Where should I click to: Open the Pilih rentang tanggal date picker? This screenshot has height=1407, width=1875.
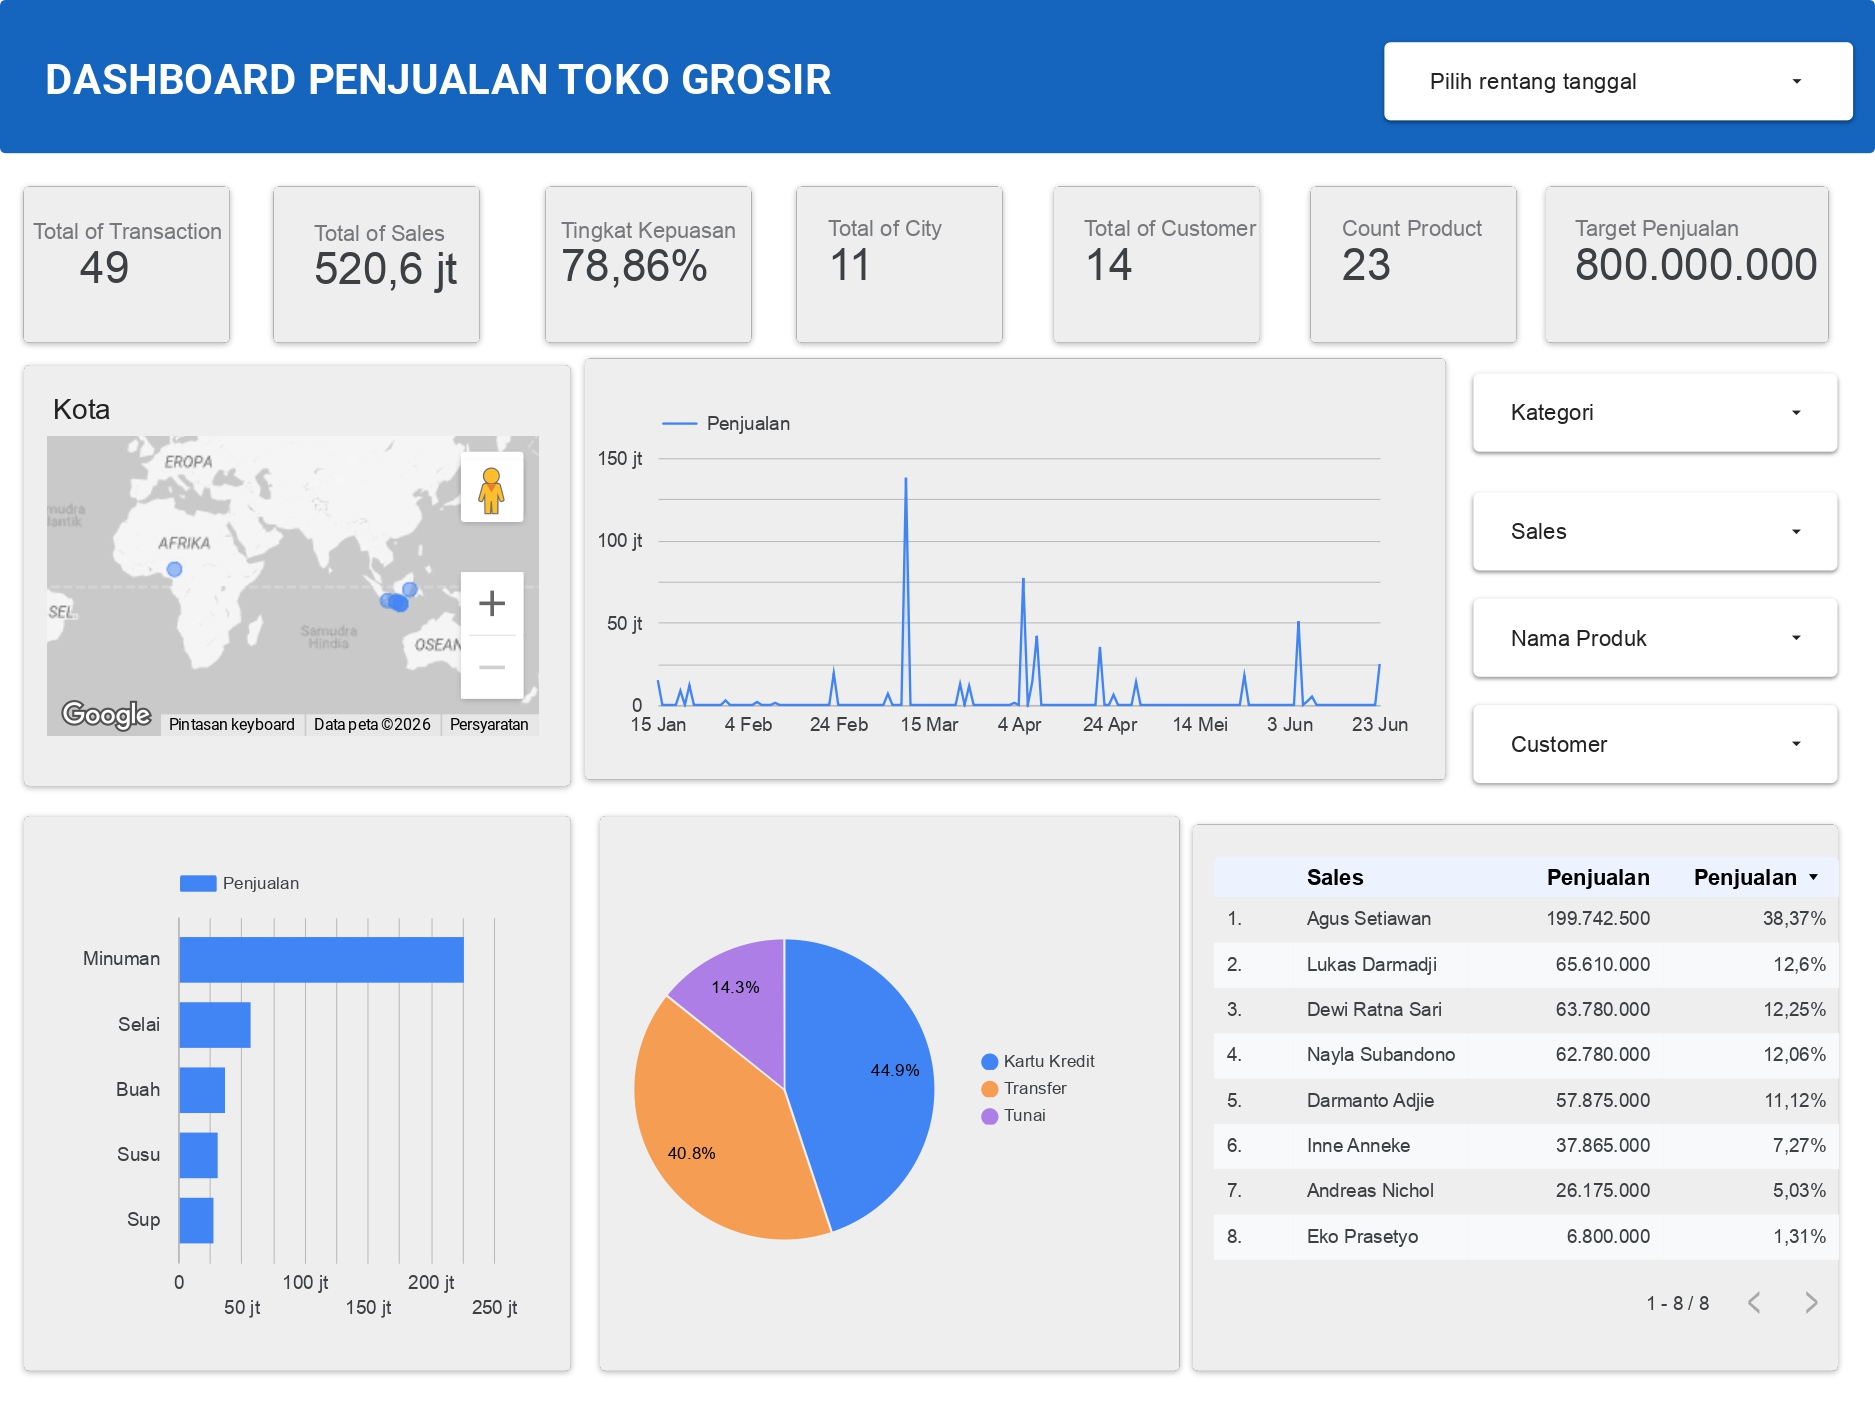[x=1617, y=81]
